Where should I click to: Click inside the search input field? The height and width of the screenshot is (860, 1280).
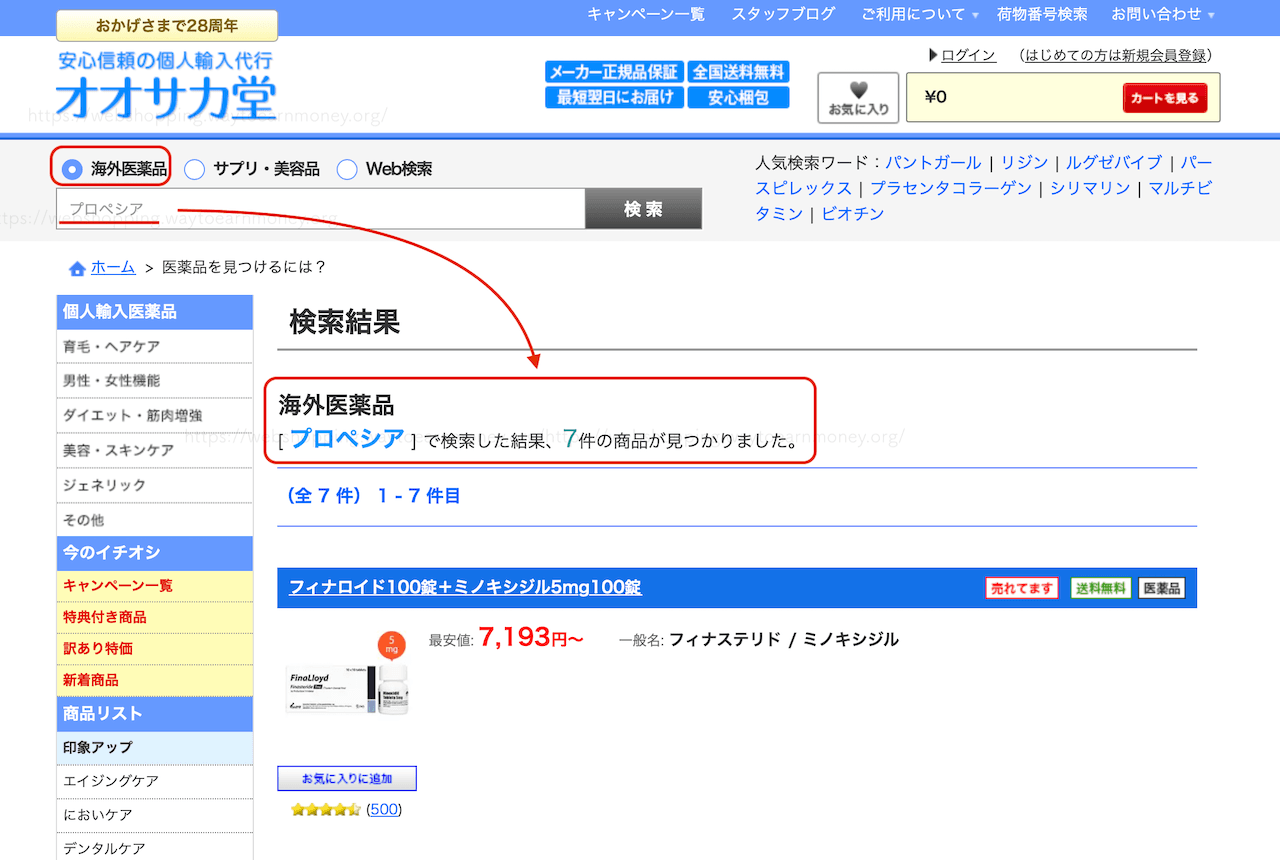click(320, 208)
